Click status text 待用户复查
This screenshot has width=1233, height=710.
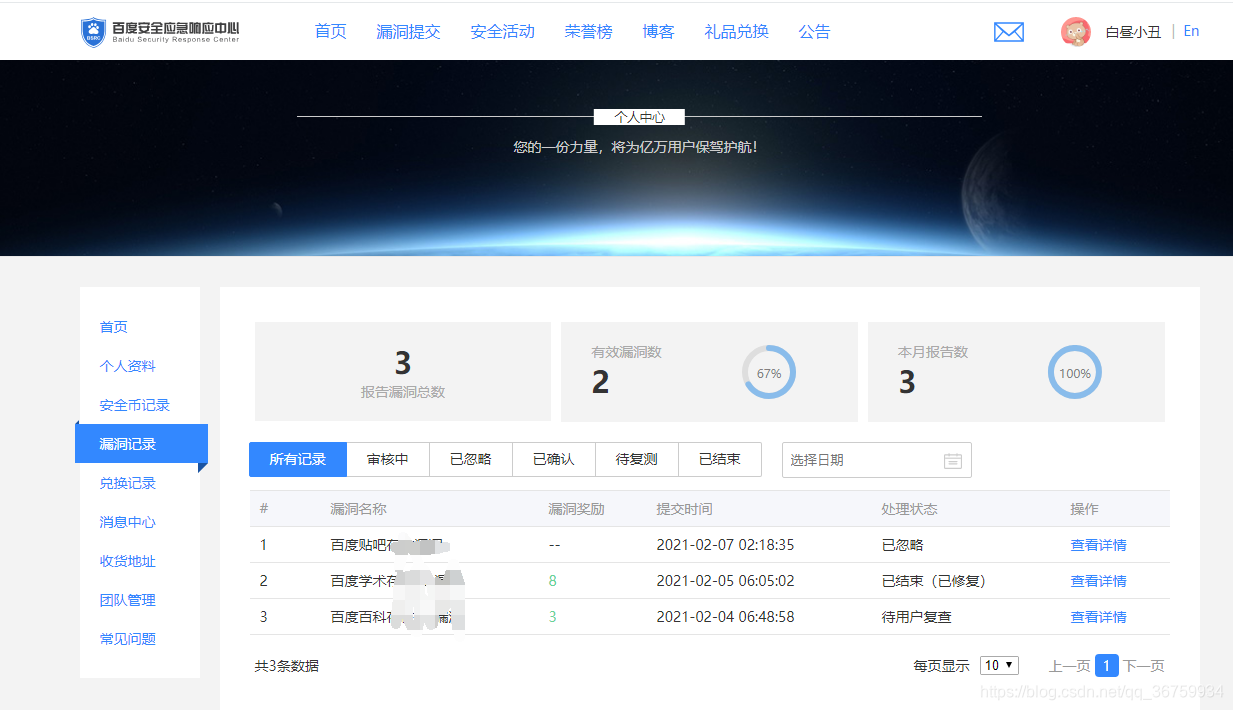[x=916, y=617]
